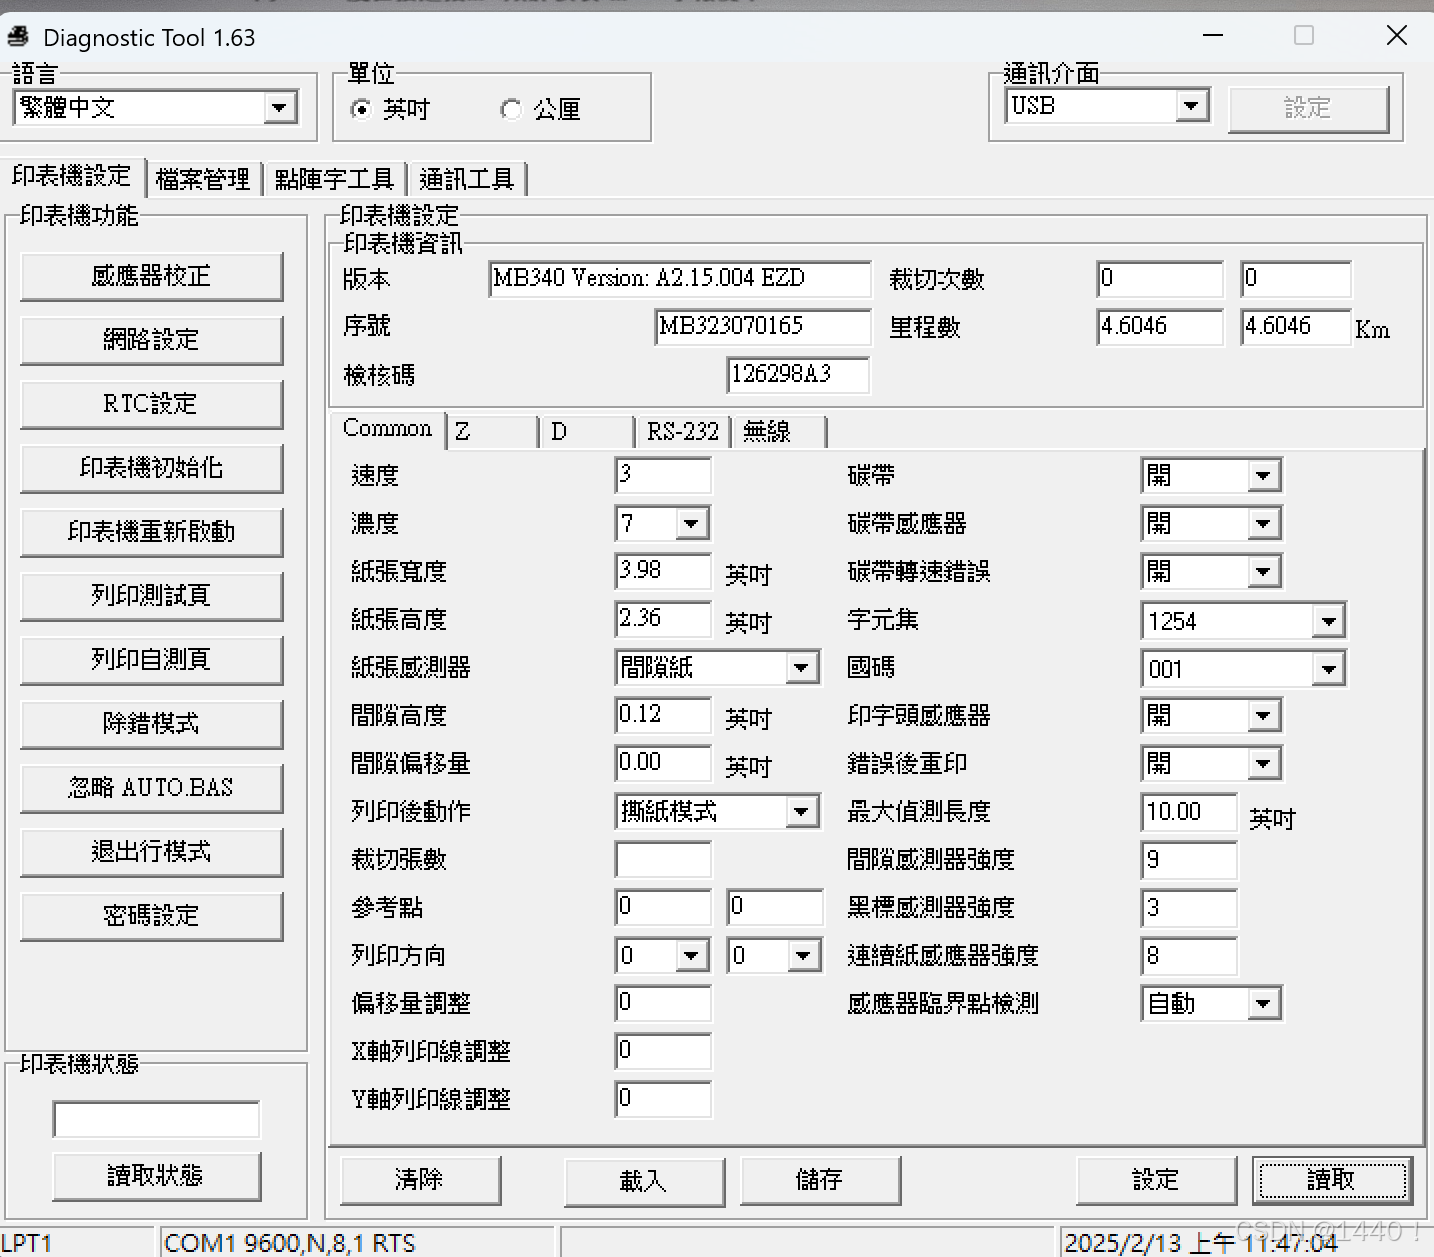
Task: Select the 英吋 (inch) radio button
Action: click(x=361, y=110)
